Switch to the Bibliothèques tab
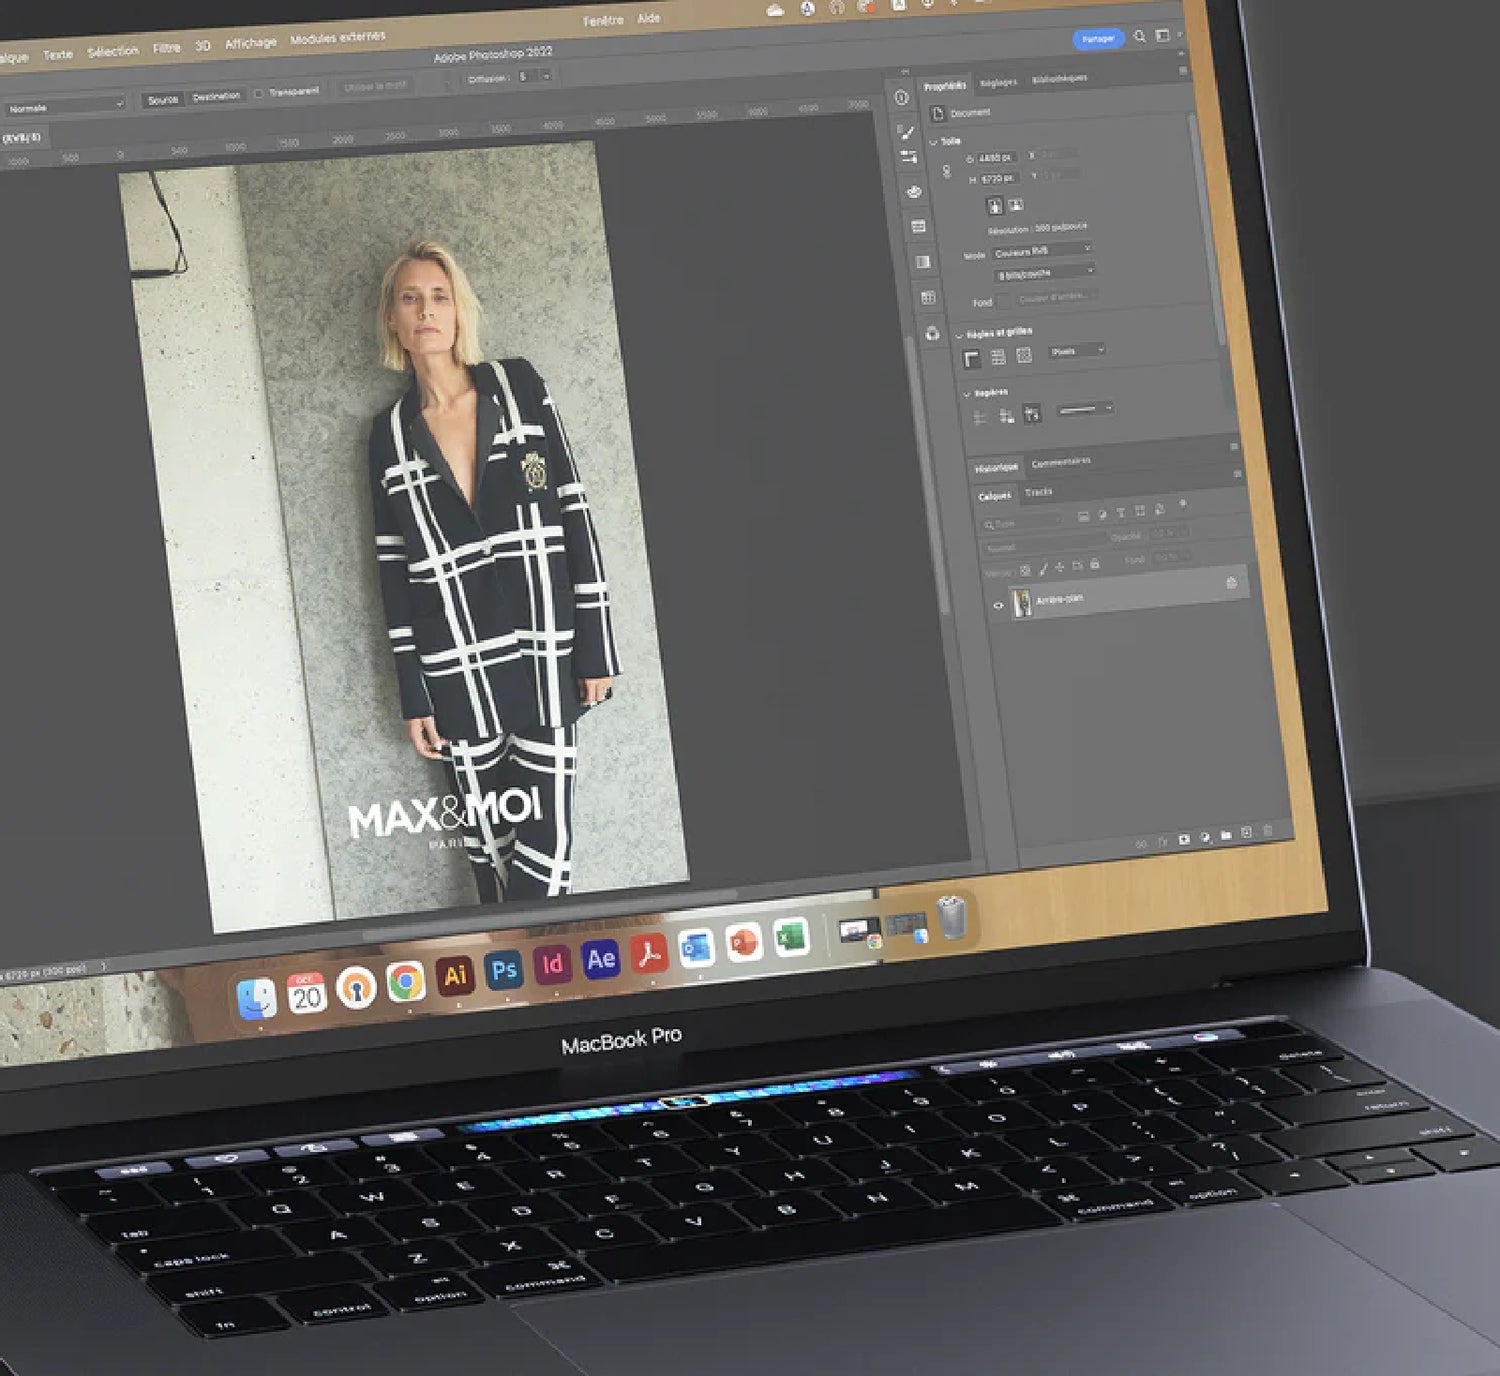 (1059, 79)
